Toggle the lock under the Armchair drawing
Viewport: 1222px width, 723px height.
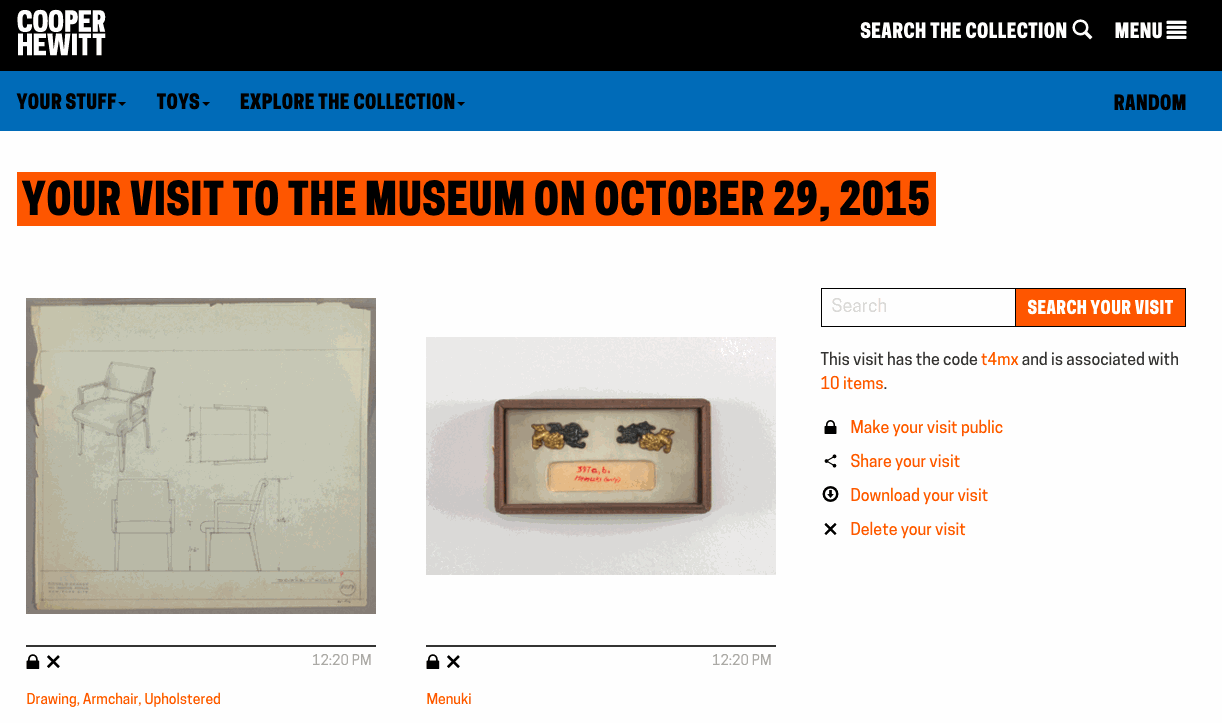[33, 662]
